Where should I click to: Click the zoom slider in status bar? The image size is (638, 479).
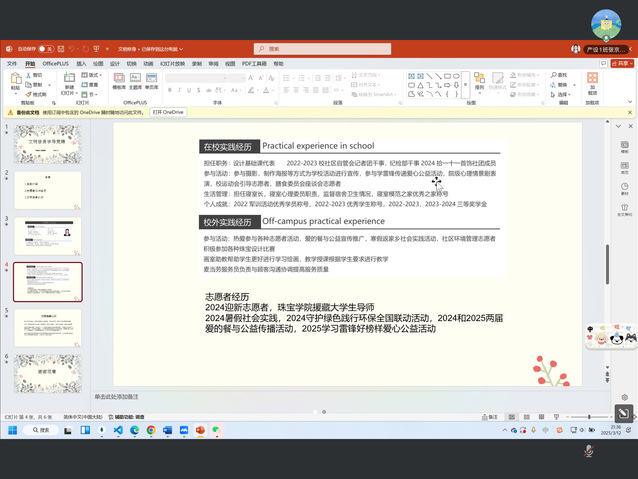pyautogui.click(x=590, y=417)
